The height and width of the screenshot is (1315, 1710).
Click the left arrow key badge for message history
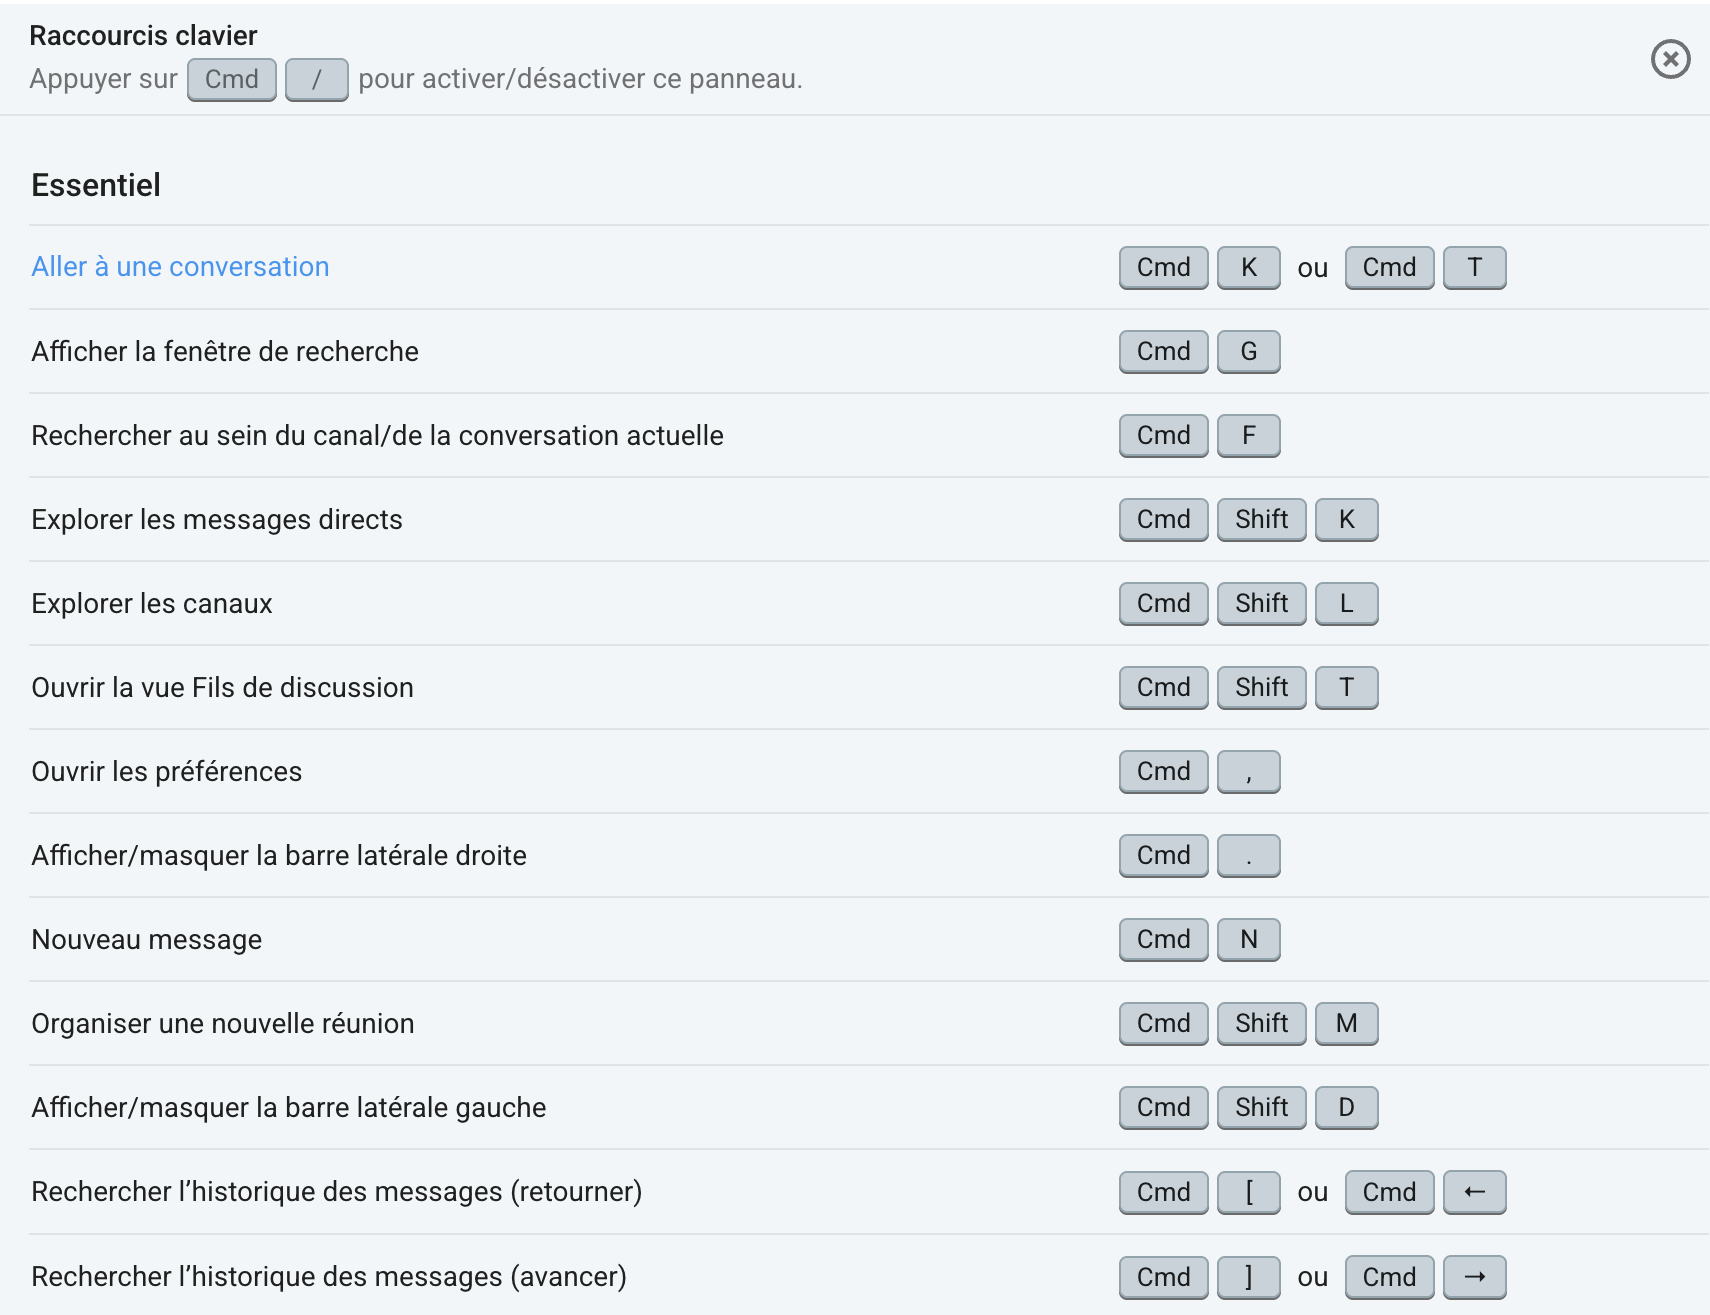point(1474,1192)
